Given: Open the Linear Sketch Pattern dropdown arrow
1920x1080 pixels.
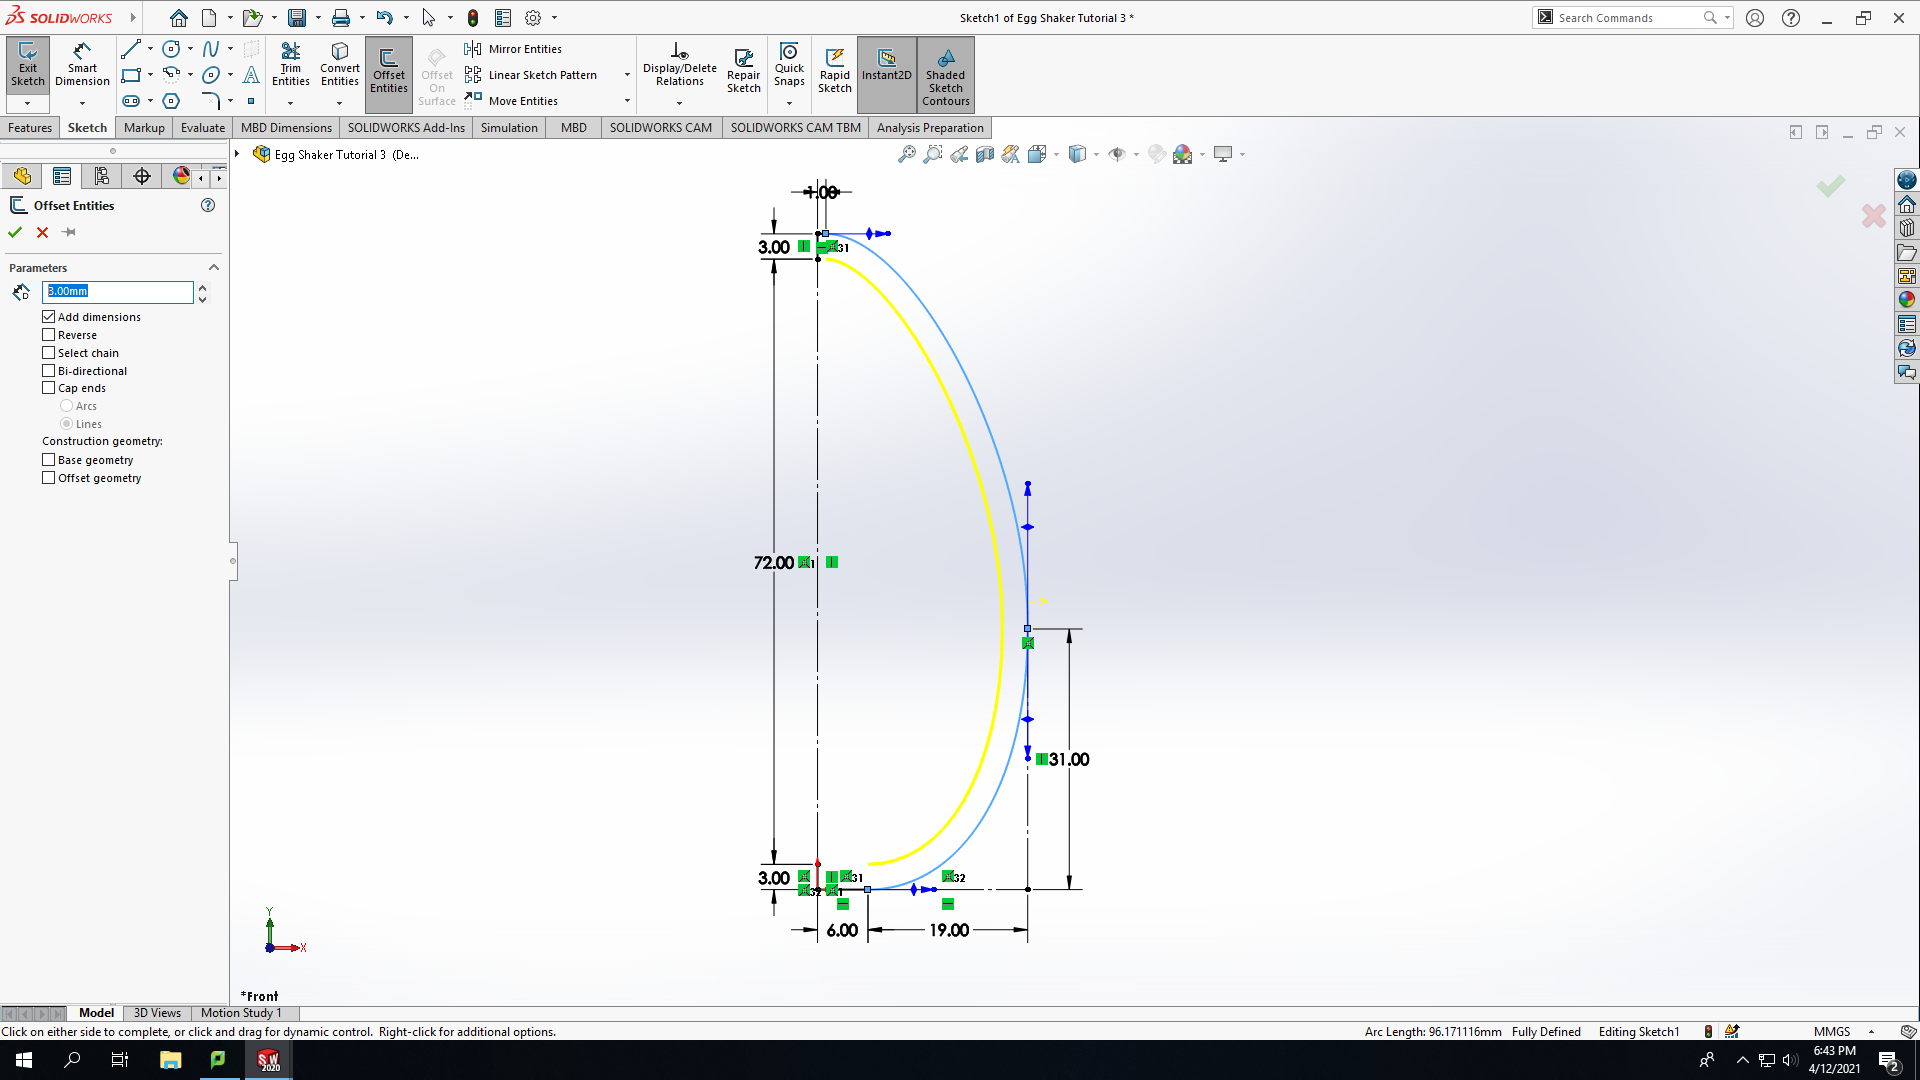Looking at the screenshot, I should [627, 75].
